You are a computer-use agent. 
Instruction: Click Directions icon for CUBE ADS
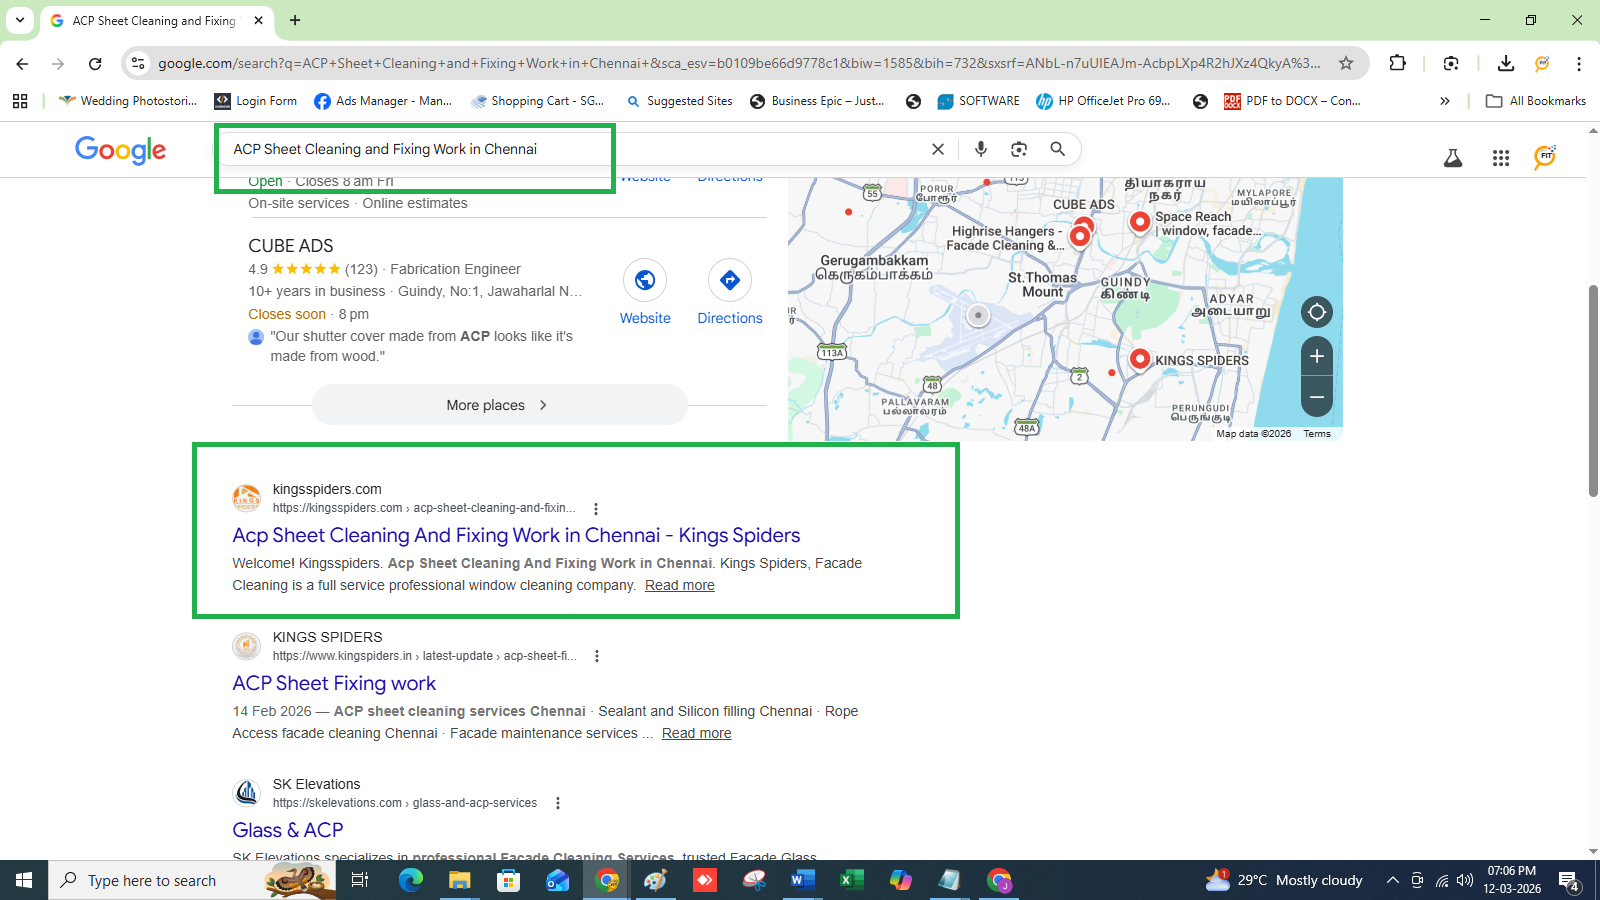(729, 281)
